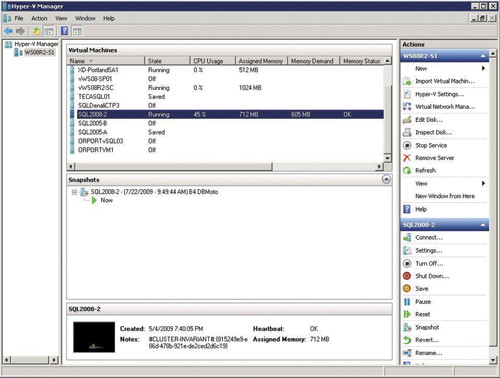The image size is (500, 378).
Task: Open the Help menu in menu bar
Action: 109,18
